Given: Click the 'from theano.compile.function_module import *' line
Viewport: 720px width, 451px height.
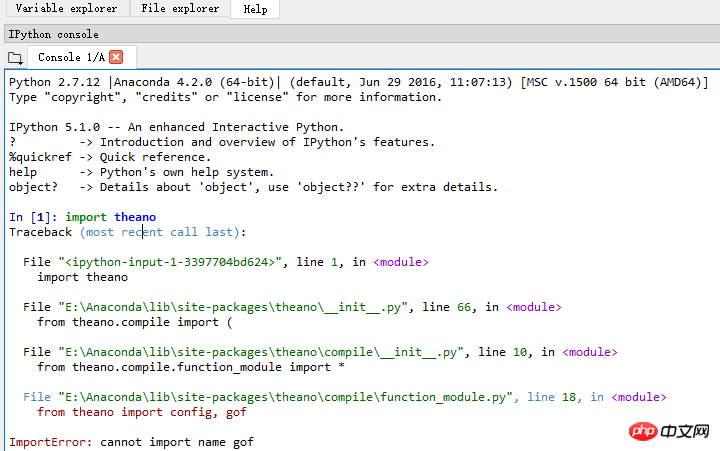Looking at the screenshot, I should 191,367.
